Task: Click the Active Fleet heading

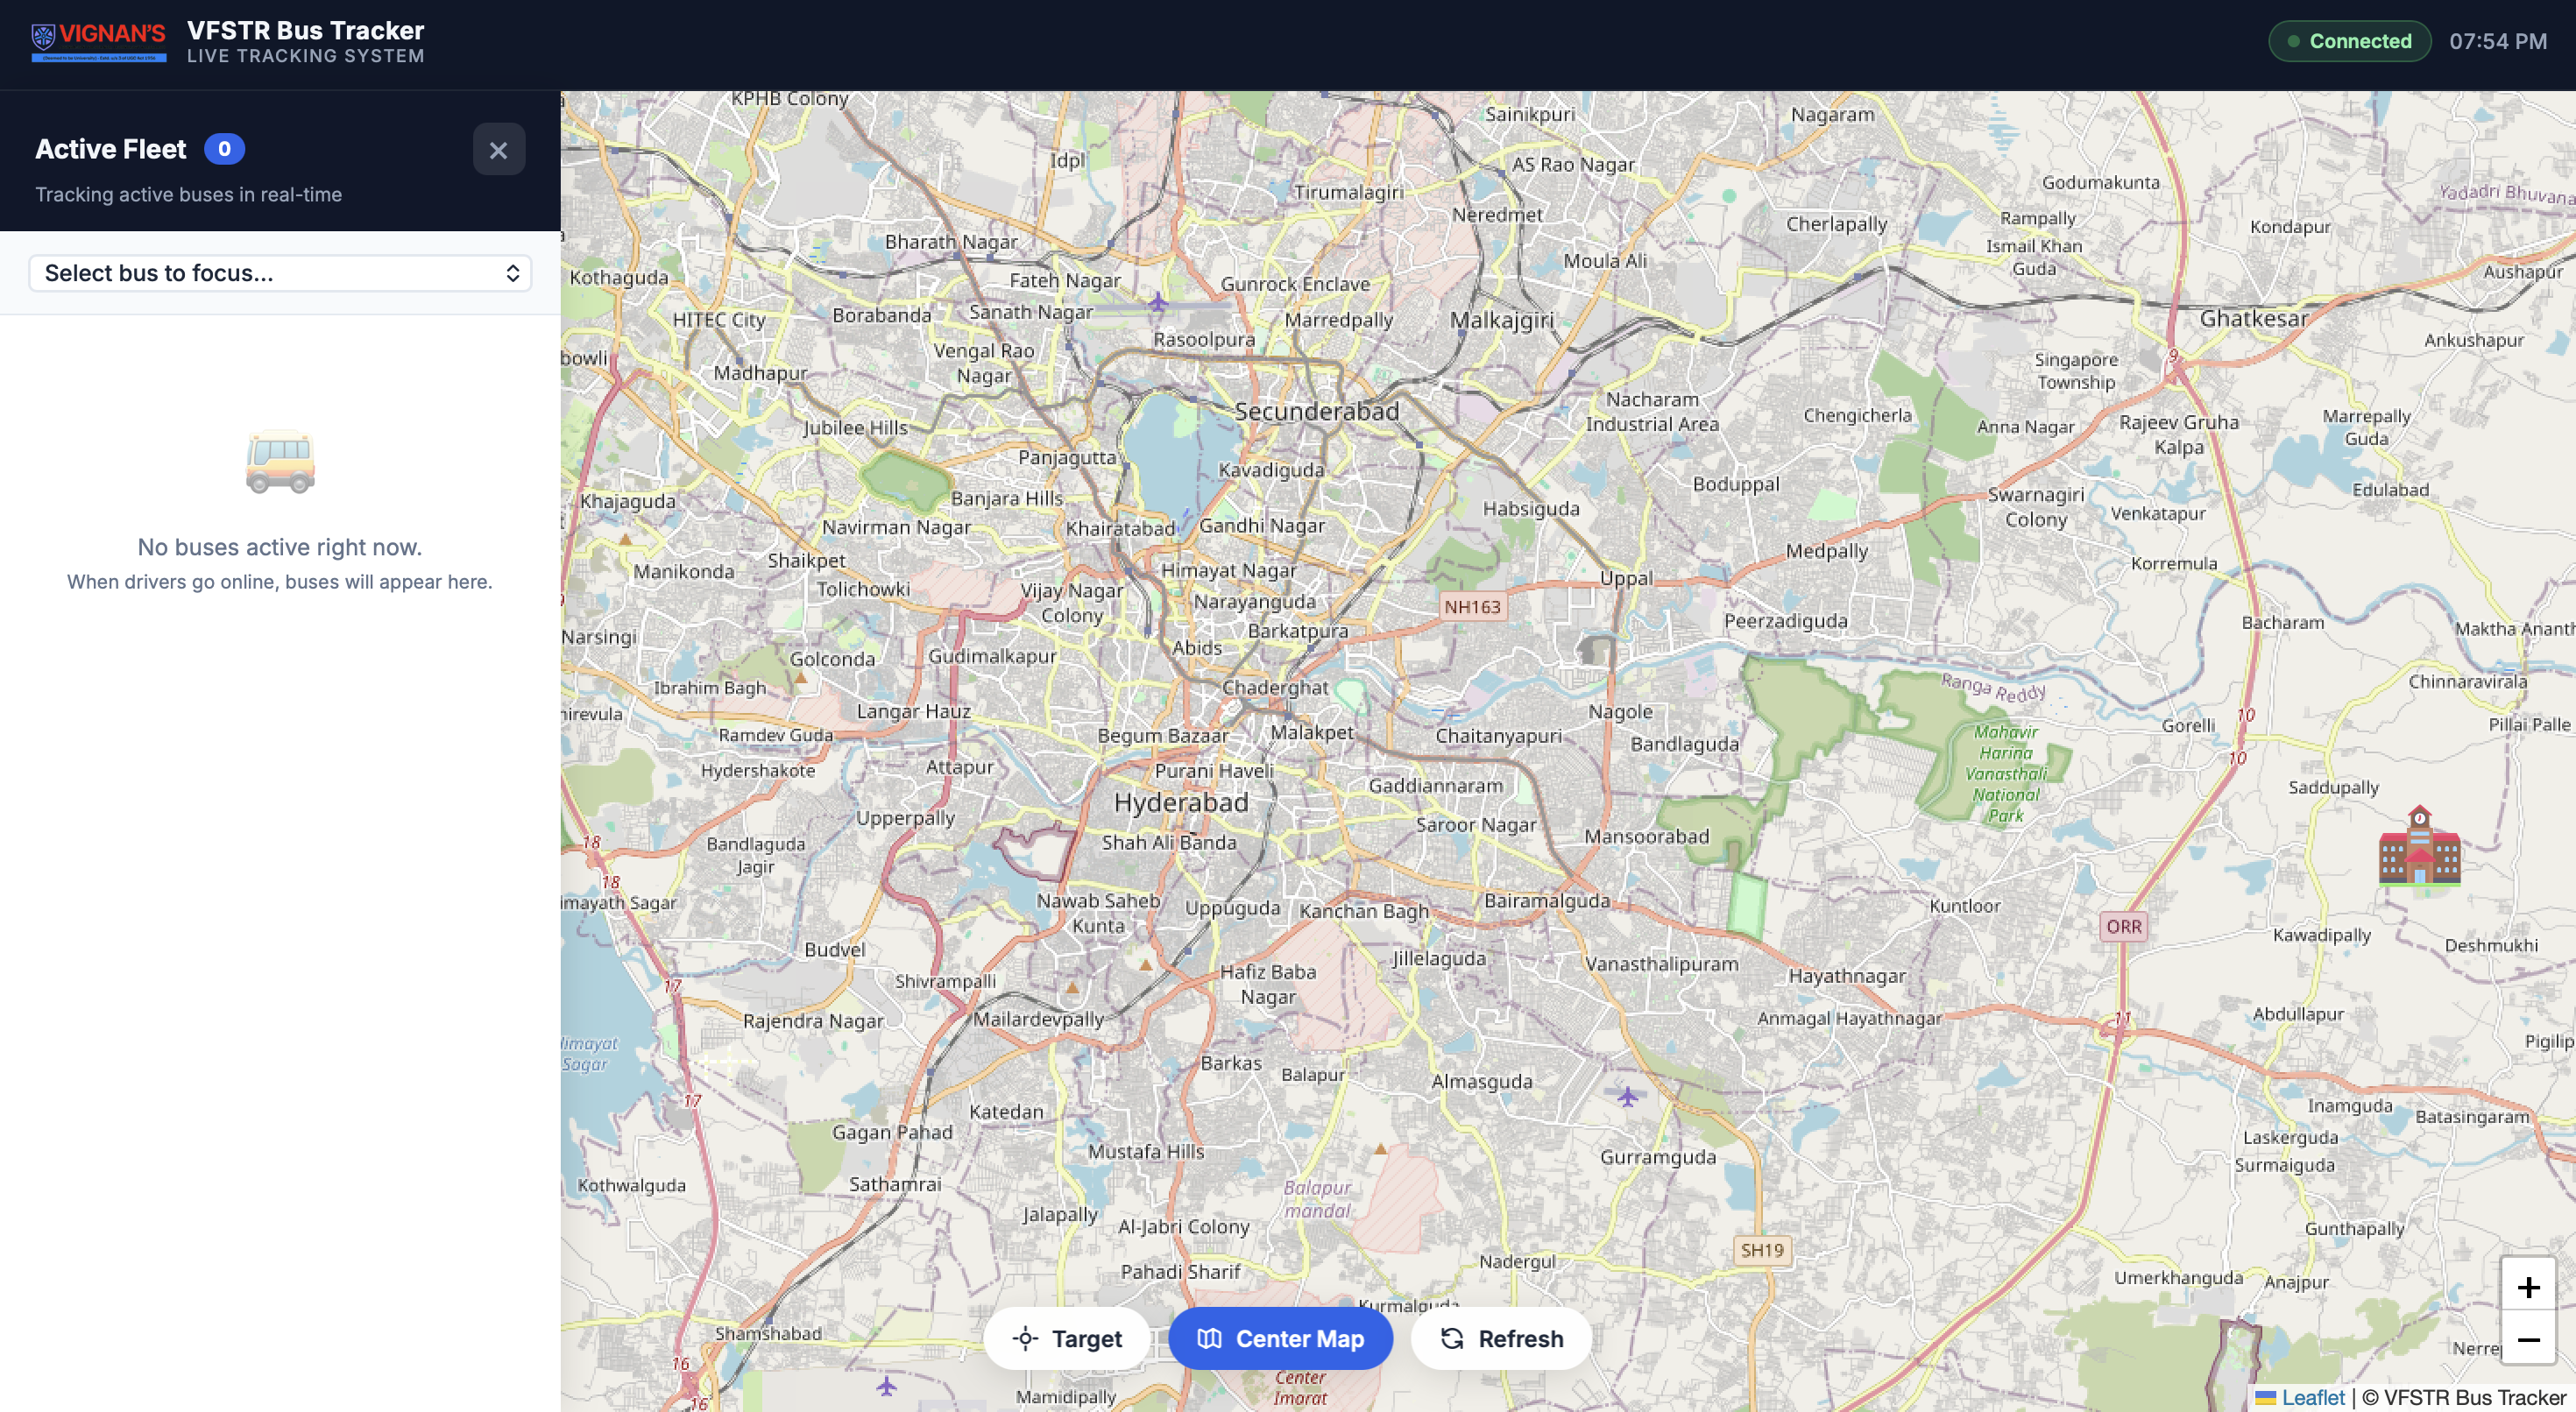Action: pyautogui.click(x=111, y=149)
